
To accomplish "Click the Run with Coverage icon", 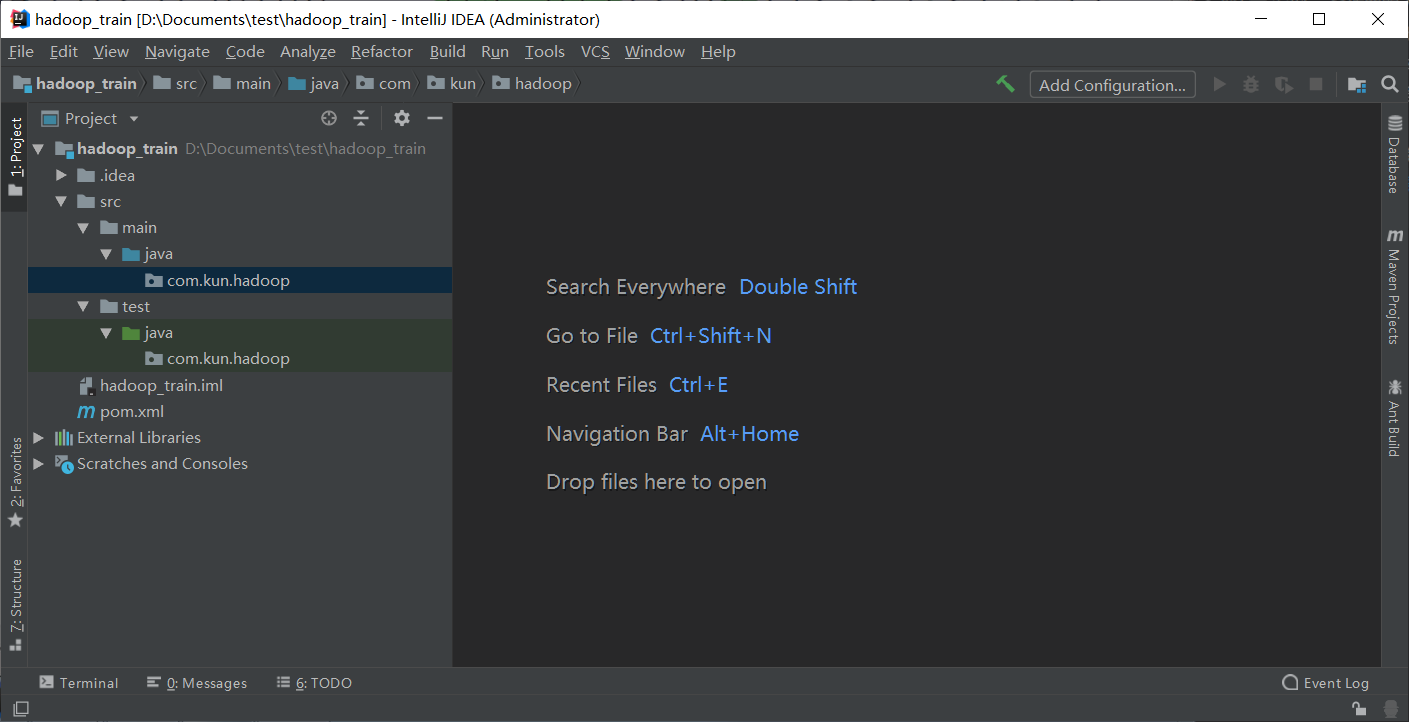I will pyautogui.click(x=1284, y=85).
